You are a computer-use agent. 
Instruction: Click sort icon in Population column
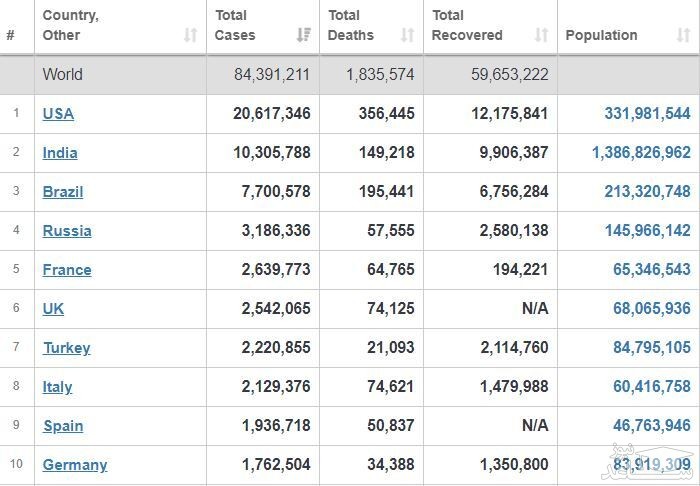682,35
